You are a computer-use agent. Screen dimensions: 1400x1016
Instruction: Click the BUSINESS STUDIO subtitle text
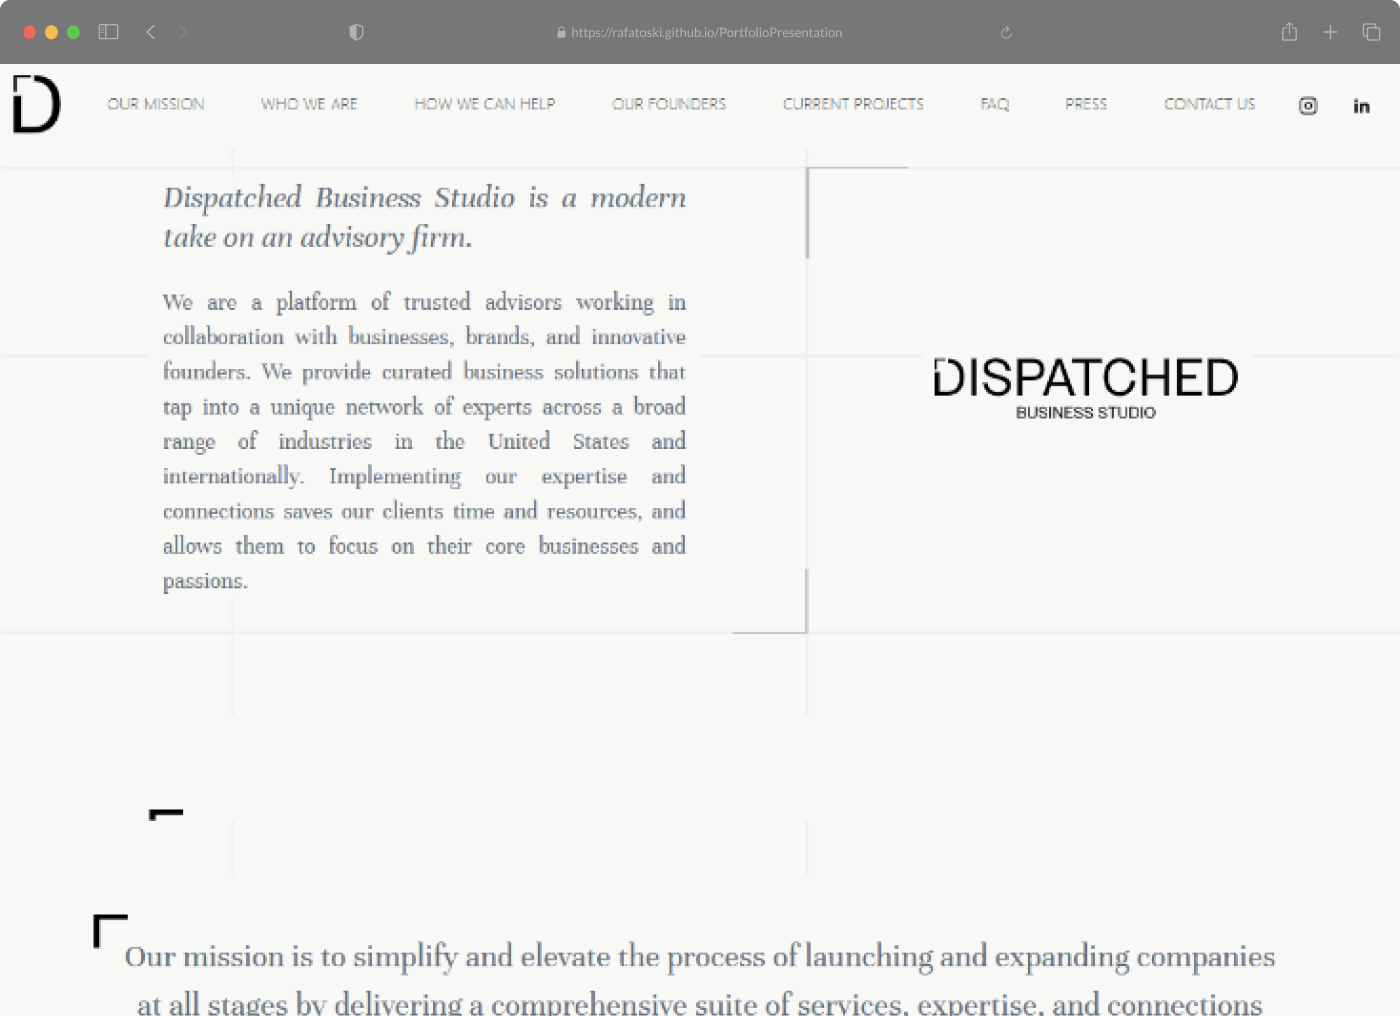1085,412
